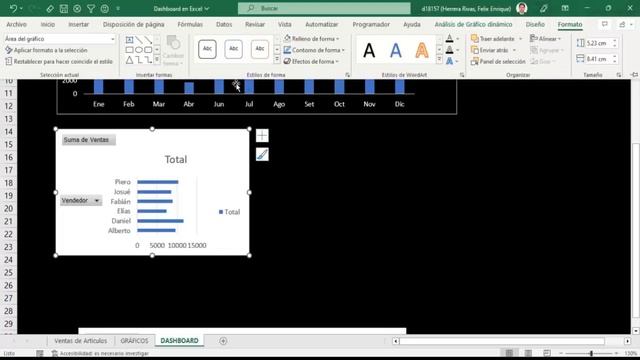Open the Customize Quick Access Toolbar arrow
640x360 pixels.
118,8
